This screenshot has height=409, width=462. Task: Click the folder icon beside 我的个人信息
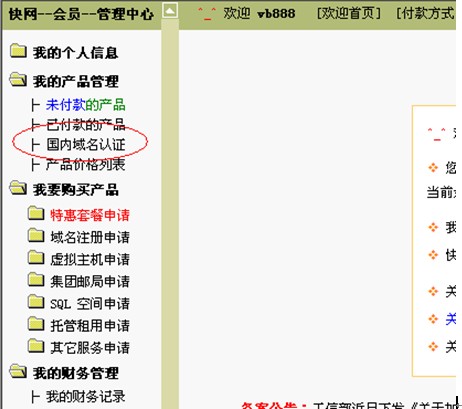(18, 51)
